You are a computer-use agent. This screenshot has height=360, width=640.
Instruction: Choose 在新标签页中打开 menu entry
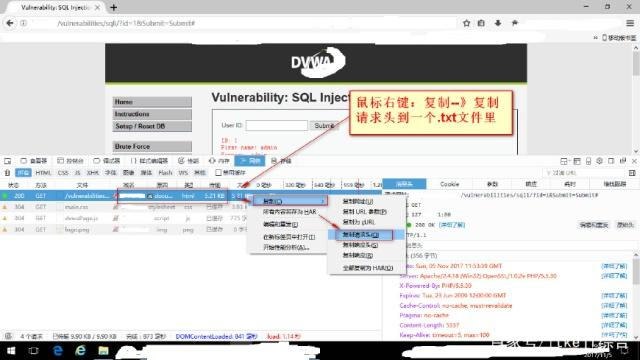coord(289,237)
